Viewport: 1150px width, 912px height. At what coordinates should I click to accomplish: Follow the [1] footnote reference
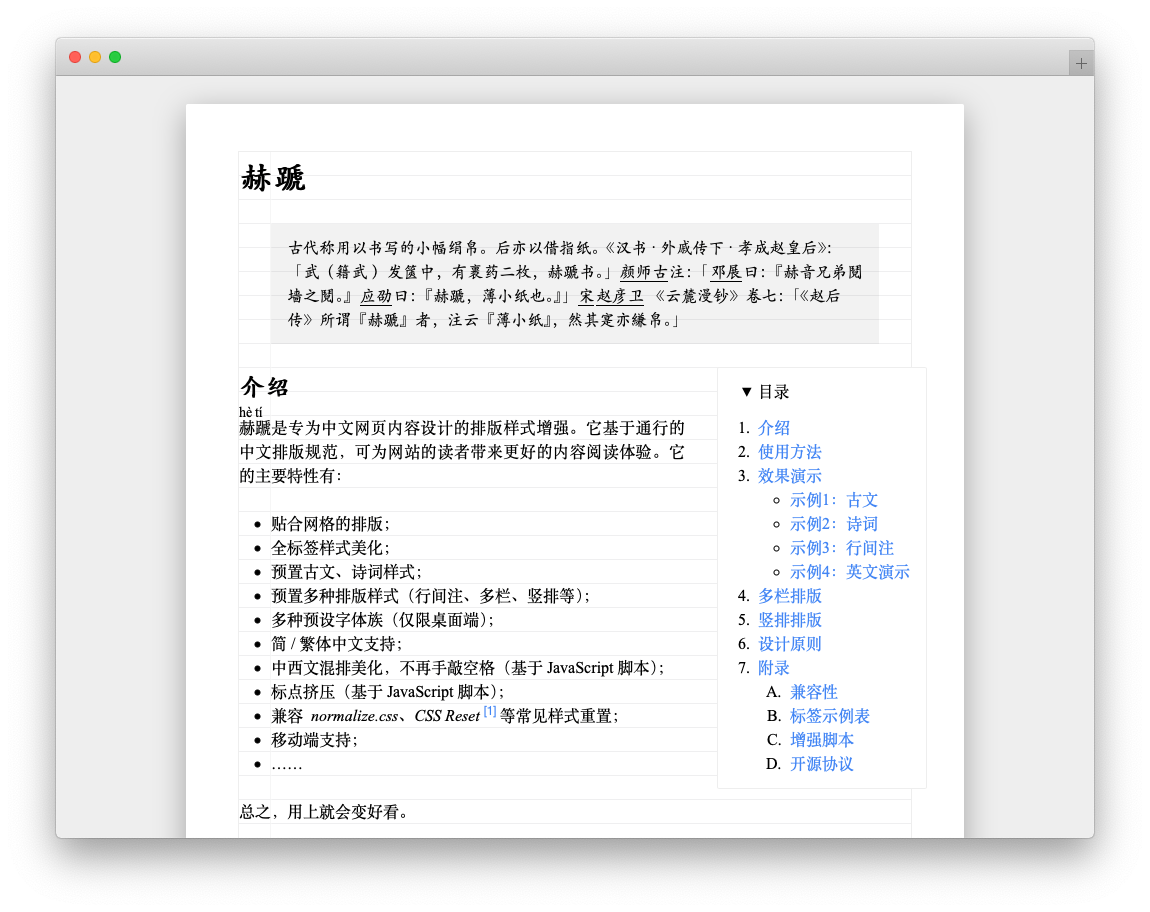point(490,712)
